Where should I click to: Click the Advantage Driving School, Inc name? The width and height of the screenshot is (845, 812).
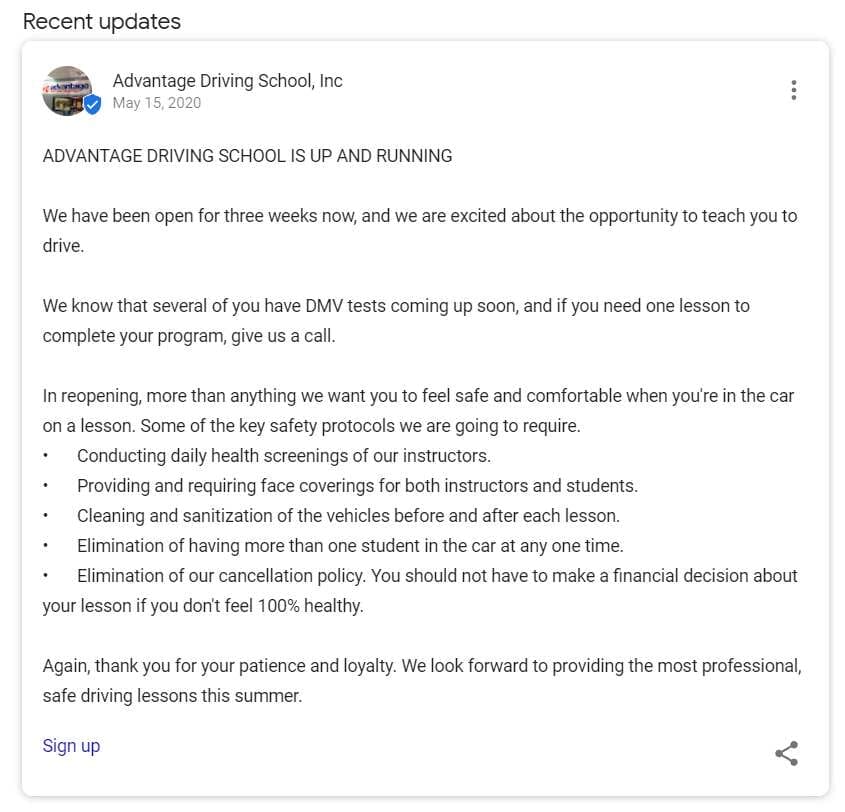point(228,80)
